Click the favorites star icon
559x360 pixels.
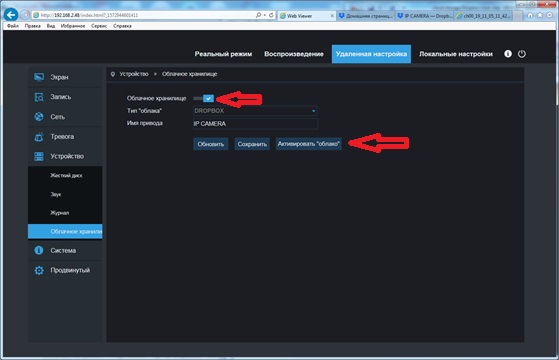[x=540, y=15]
